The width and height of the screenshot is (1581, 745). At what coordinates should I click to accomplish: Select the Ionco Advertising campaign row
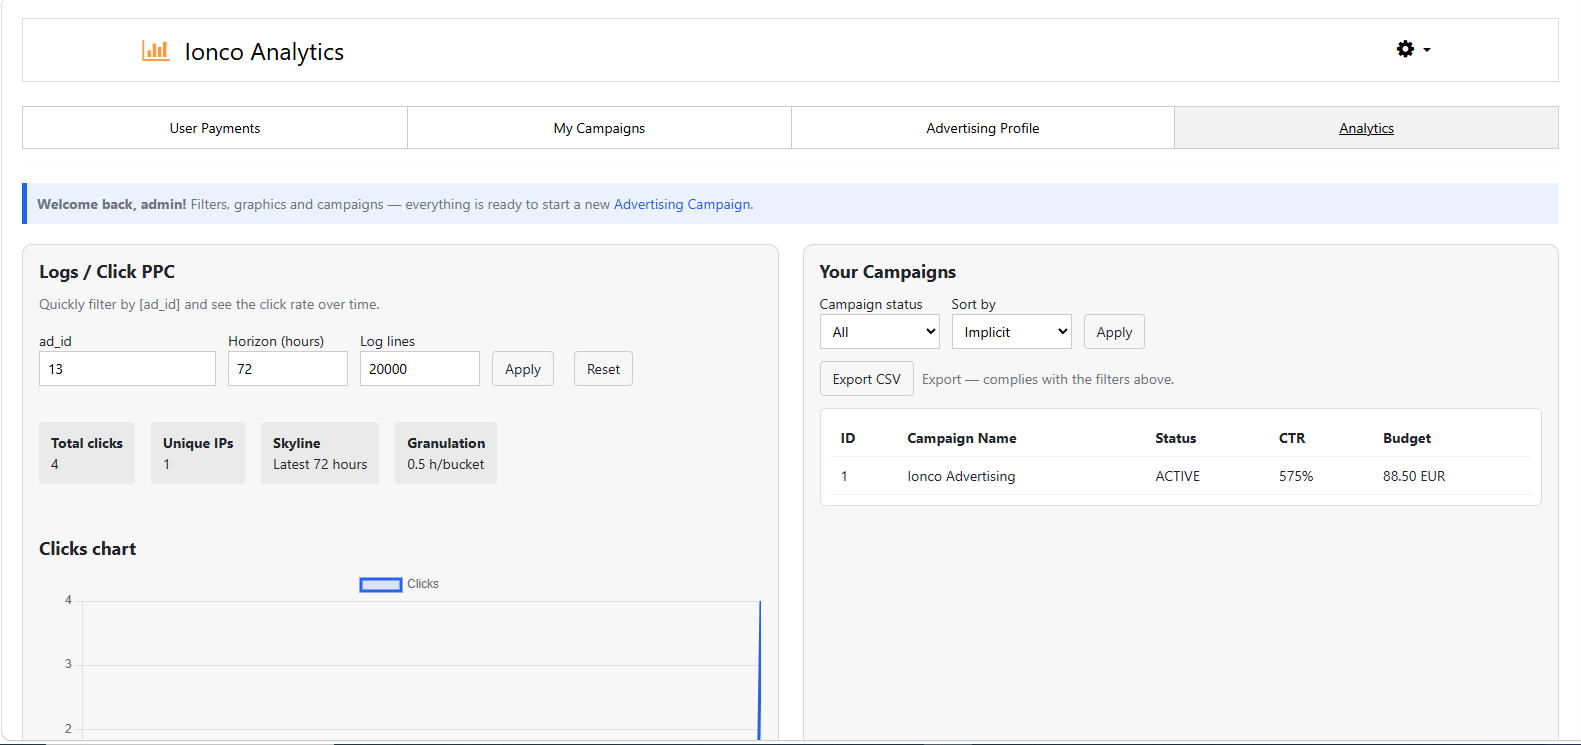pos(1181,476)
